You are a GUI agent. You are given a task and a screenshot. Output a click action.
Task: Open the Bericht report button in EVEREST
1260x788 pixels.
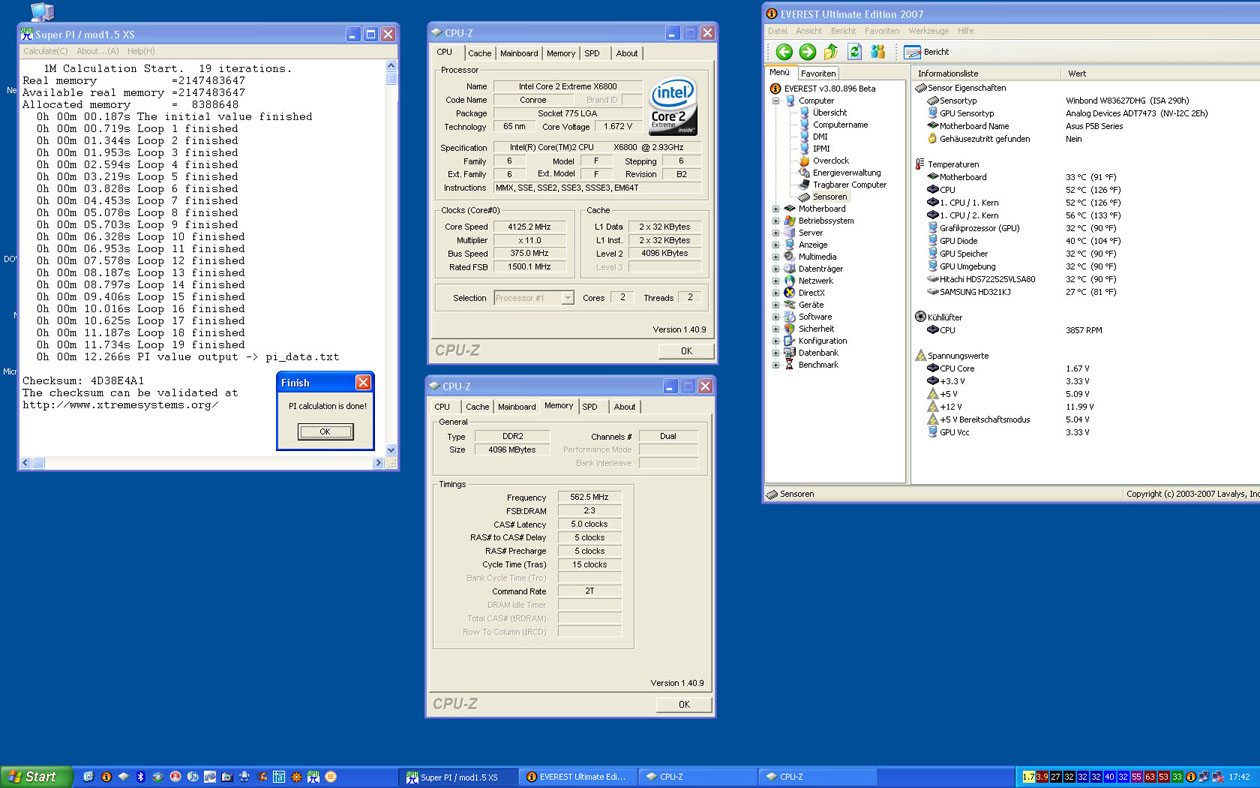click(927, 52)
